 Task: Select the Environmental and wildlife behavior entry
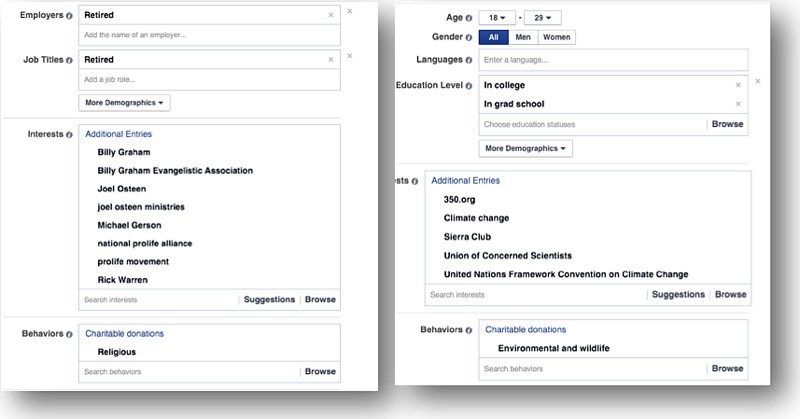pyautogui.click(x=554, y=349)
